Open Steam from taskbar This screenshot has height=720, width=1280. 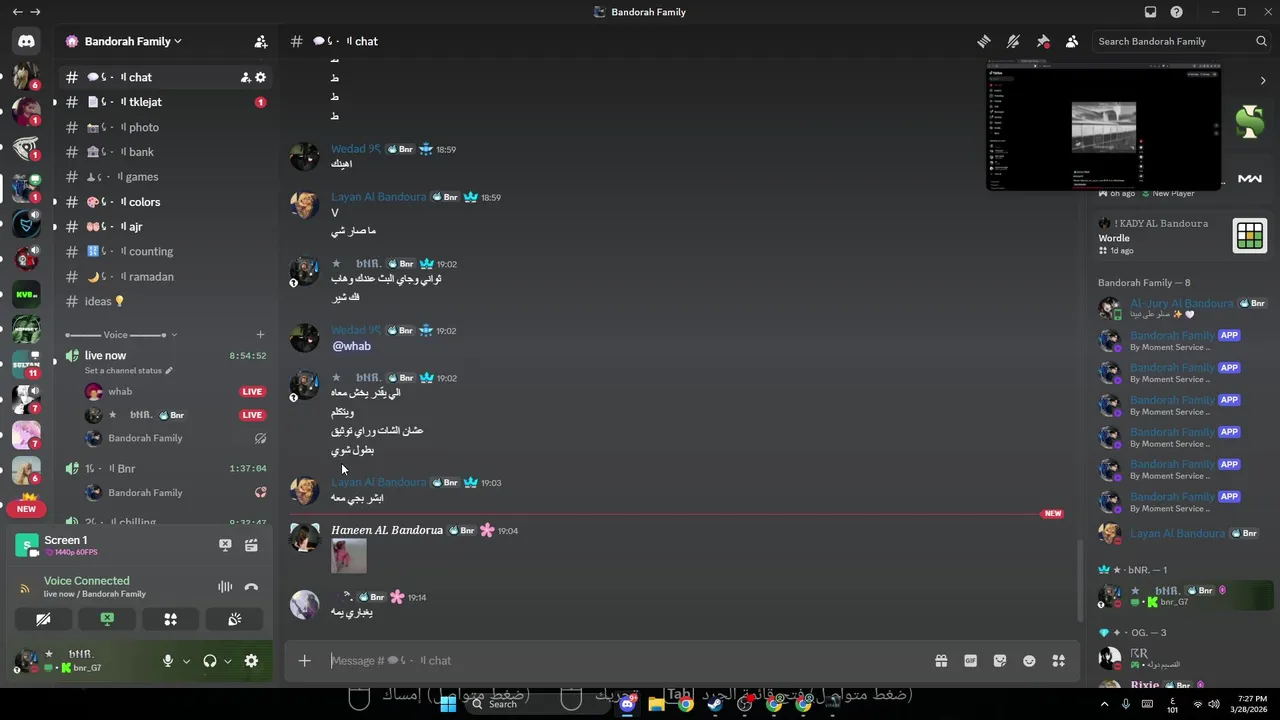tap(715, 704)
